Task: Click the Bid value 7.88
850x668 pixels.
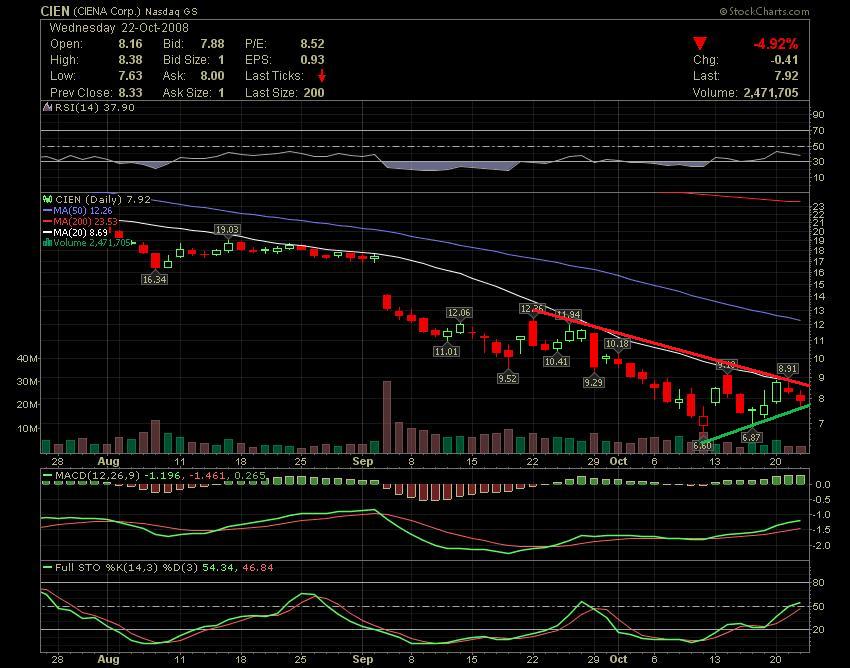Action: (x=212, y=44)
